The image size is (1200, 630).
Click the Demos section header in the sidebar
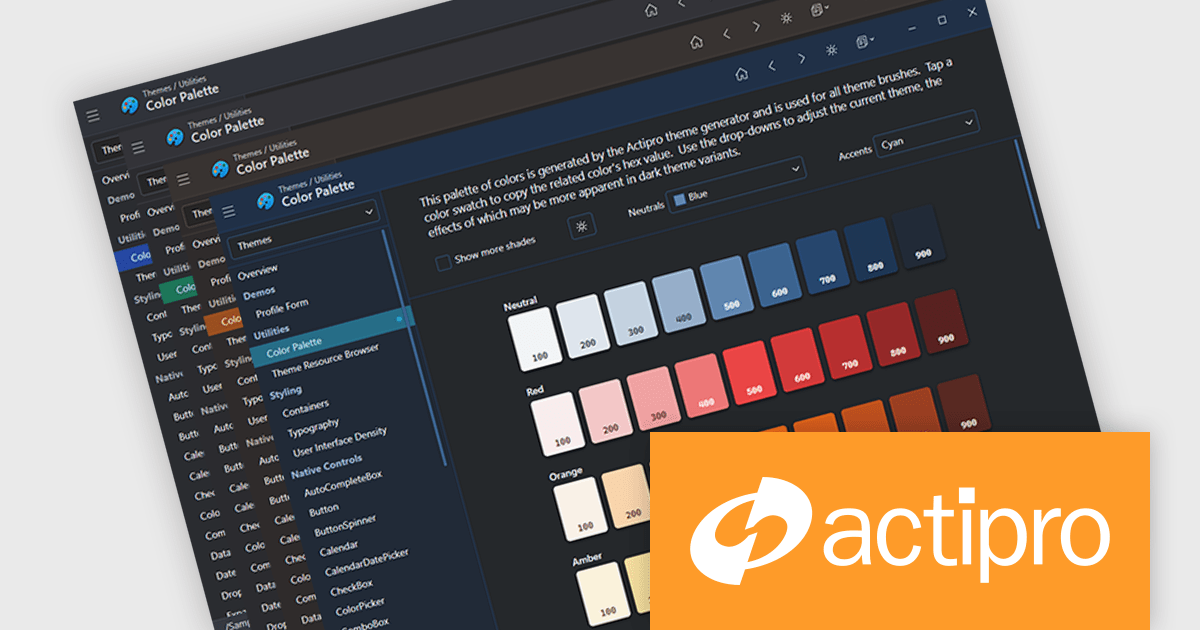pos(258,292)
